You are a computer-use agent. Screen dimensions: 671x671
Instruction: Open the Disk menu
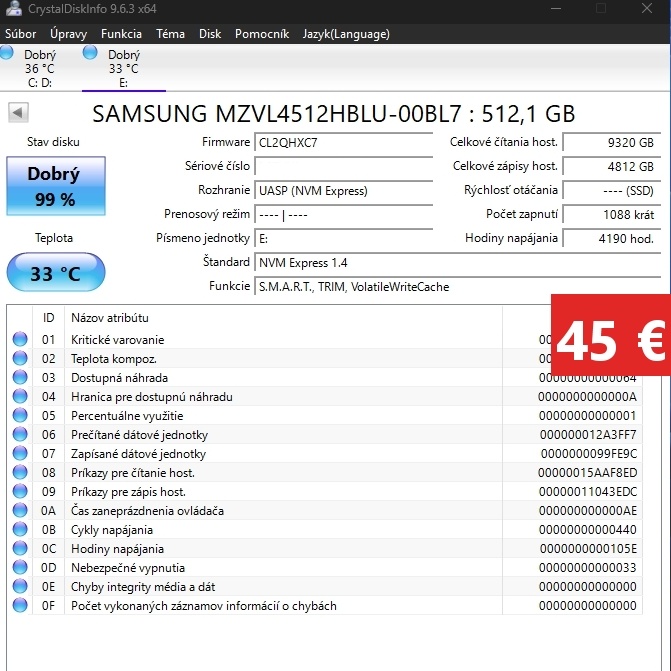pyautogui.click(x=210, y=34)
